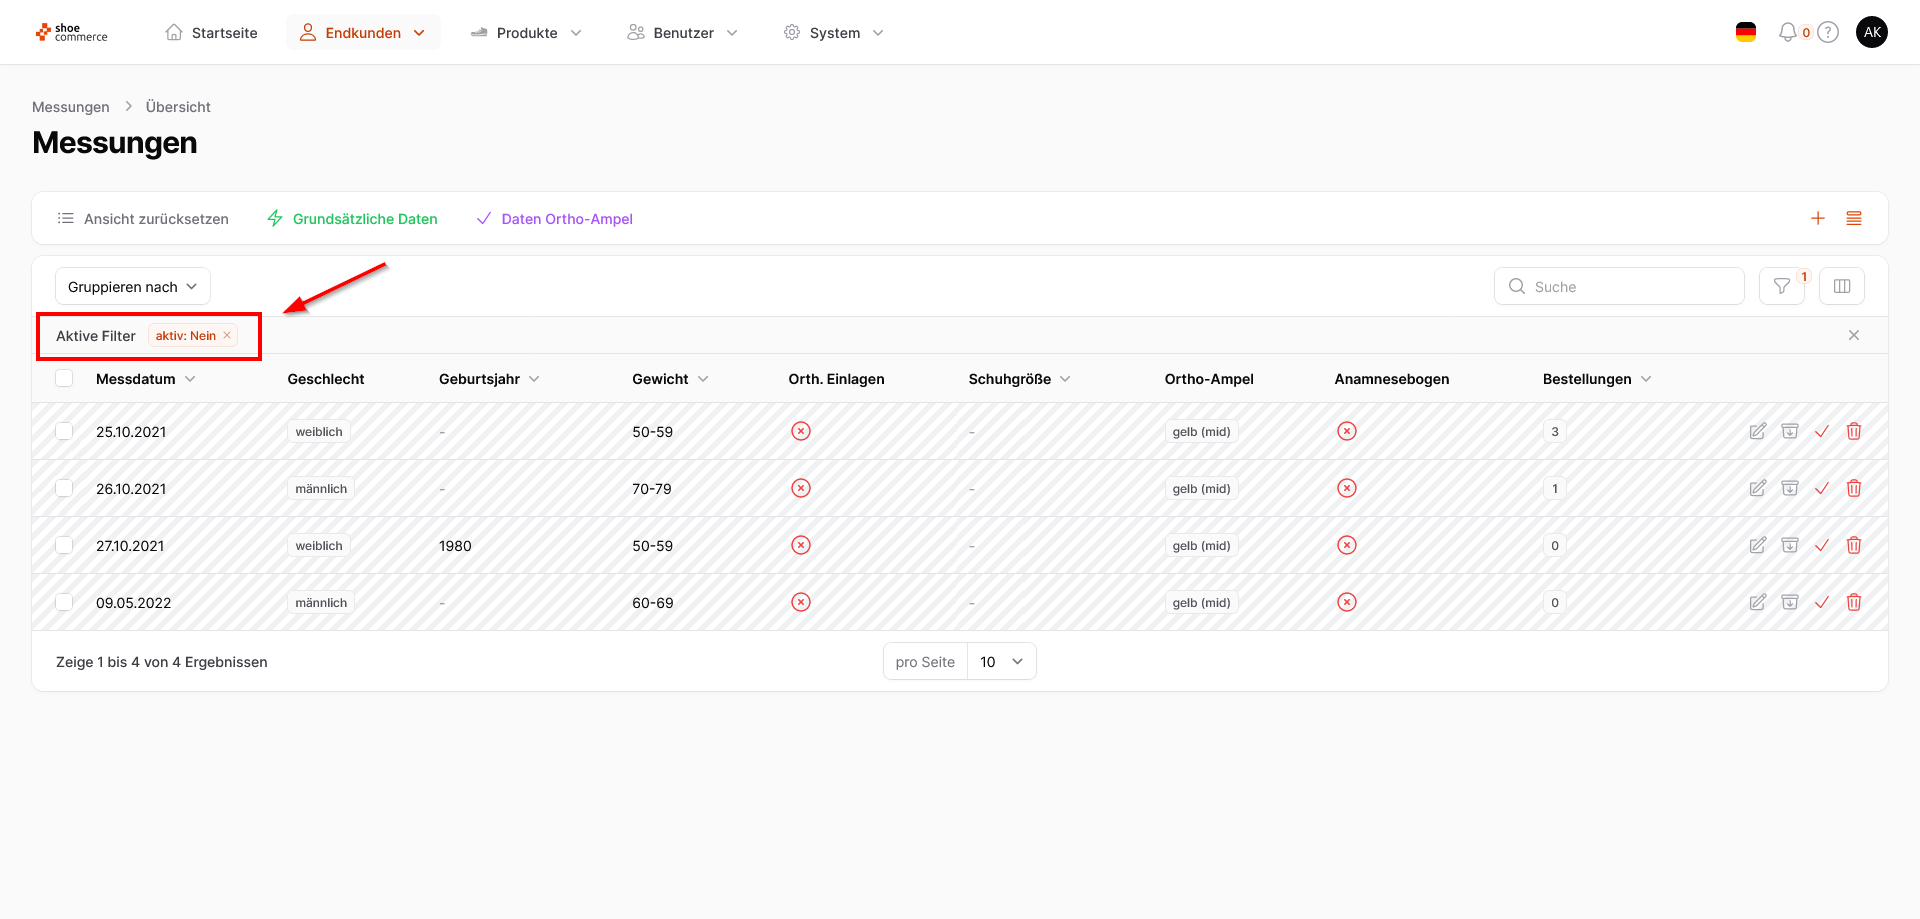Open the column visibility settings icon

1841,287
